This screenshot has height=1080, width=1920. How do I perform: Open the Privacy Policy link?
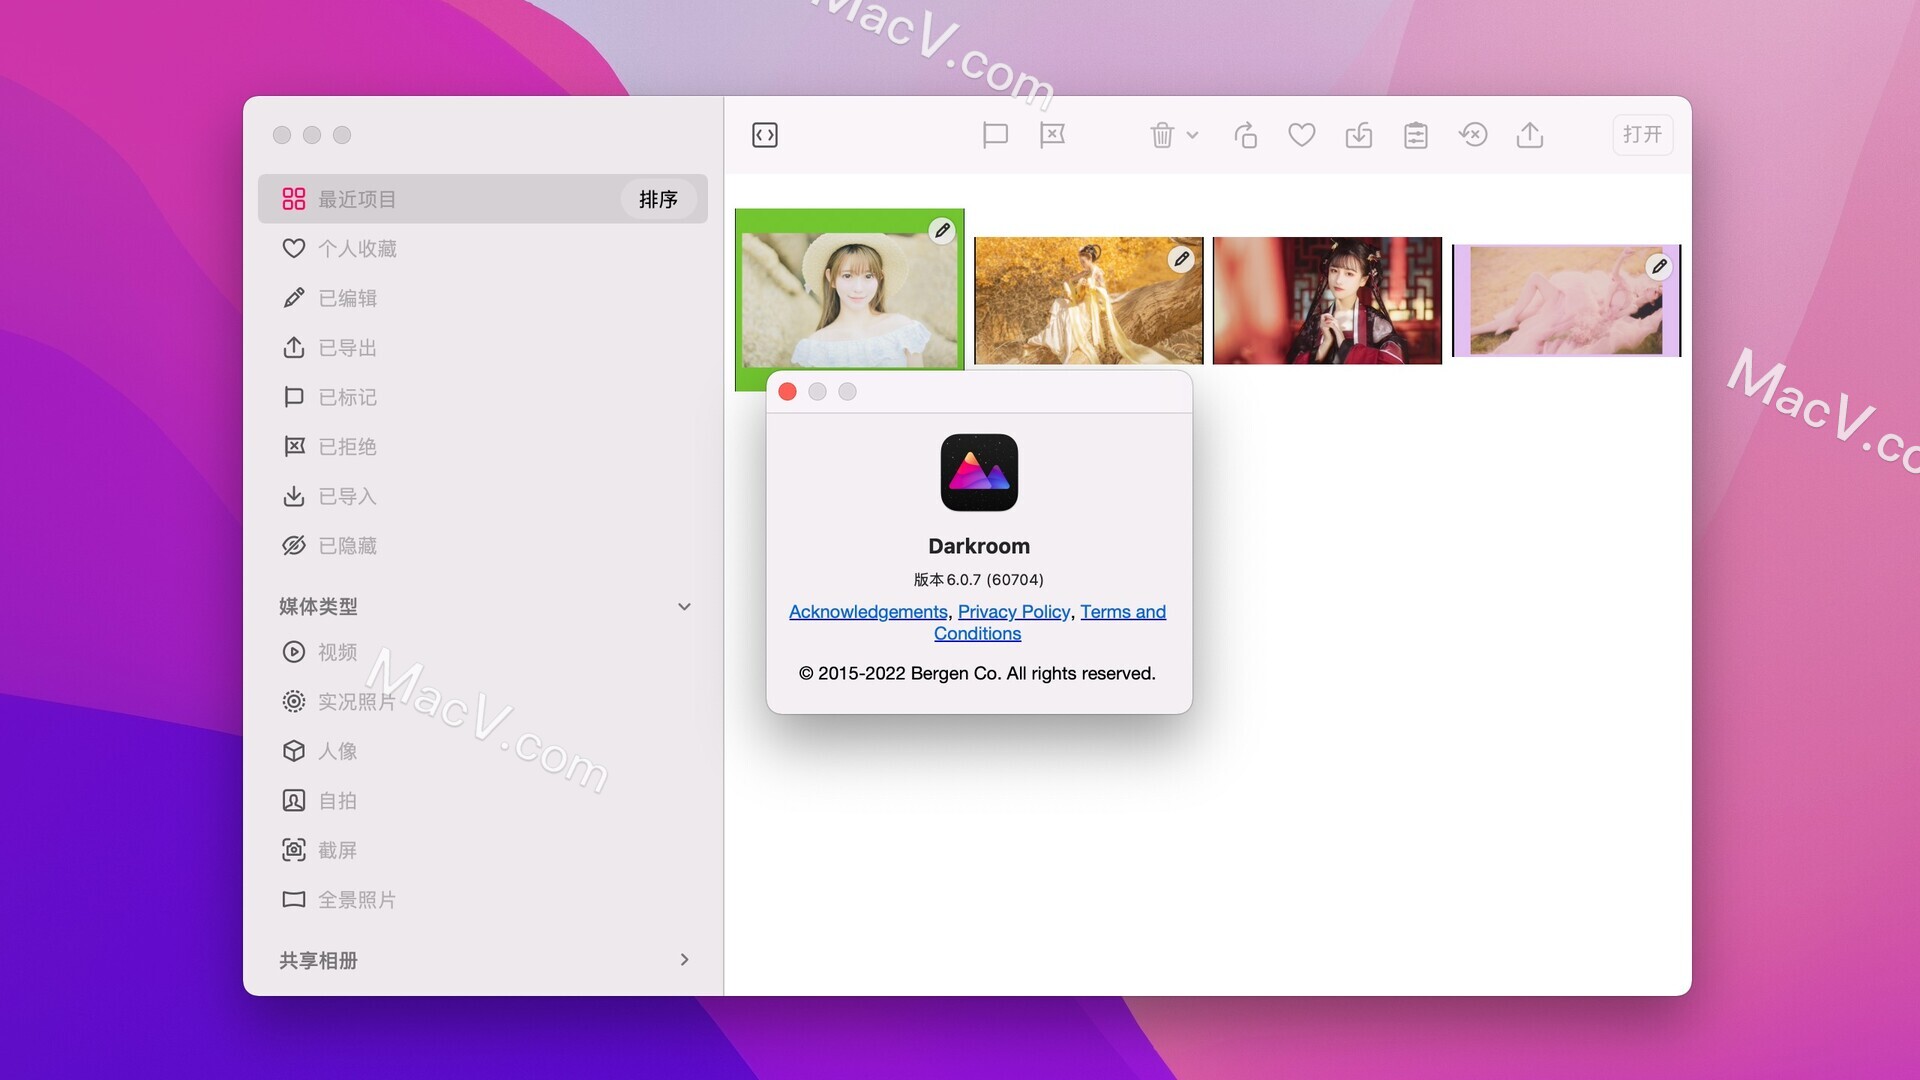click(x=1014, y=612)
